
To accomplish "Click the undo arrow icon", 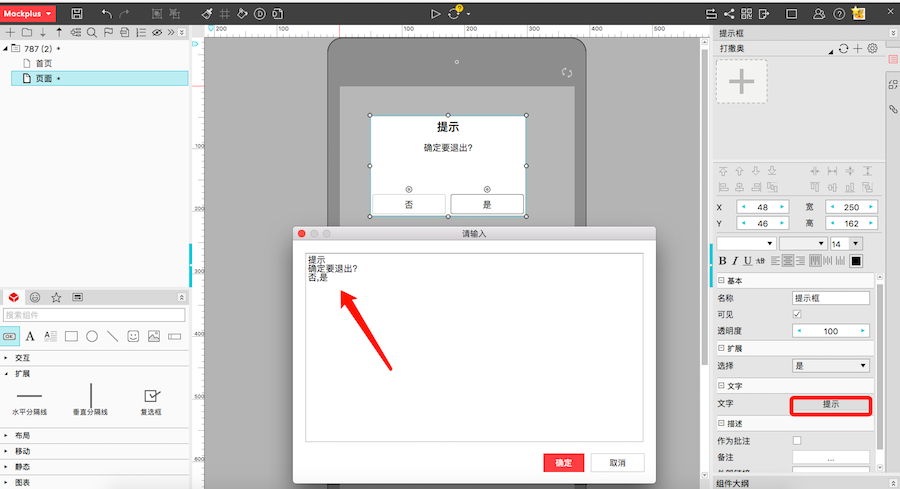I will pos(107,14).
